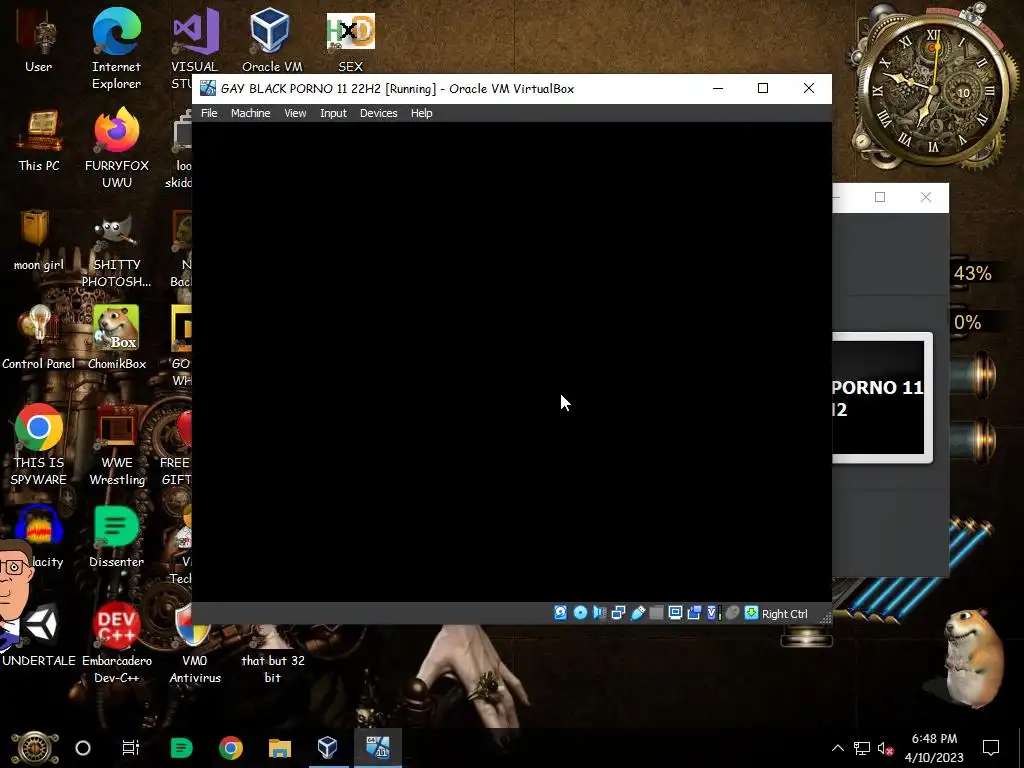Select the Oracle VM desktop shortcut
1024x768 pixels.
click(272, 40)
